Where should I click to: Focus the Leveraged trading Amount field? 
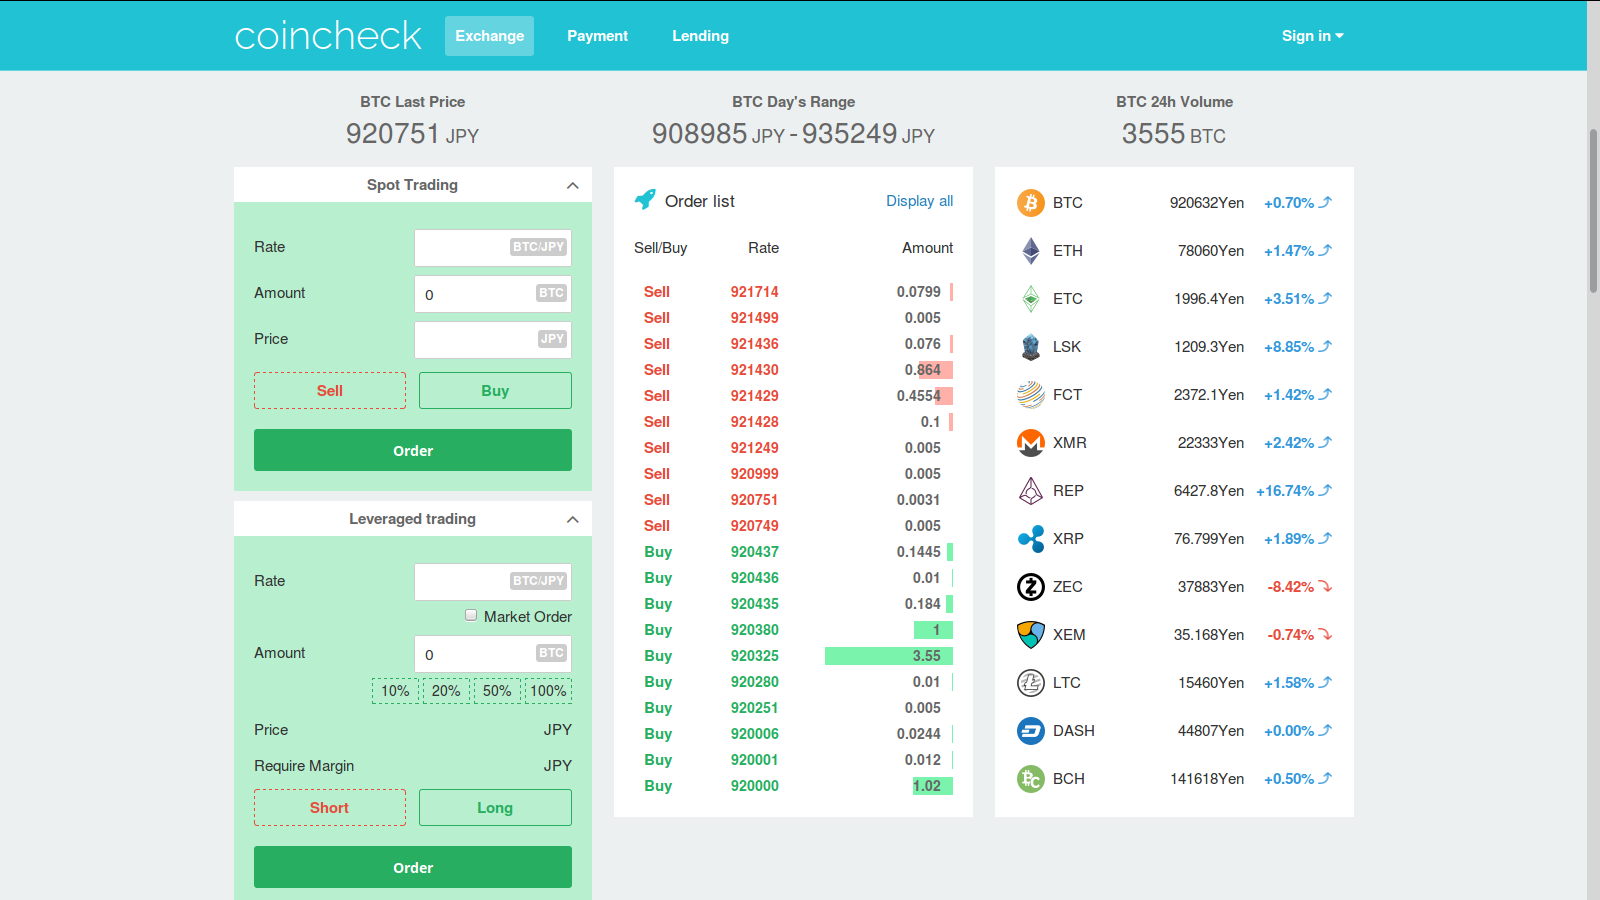(493, 654)
